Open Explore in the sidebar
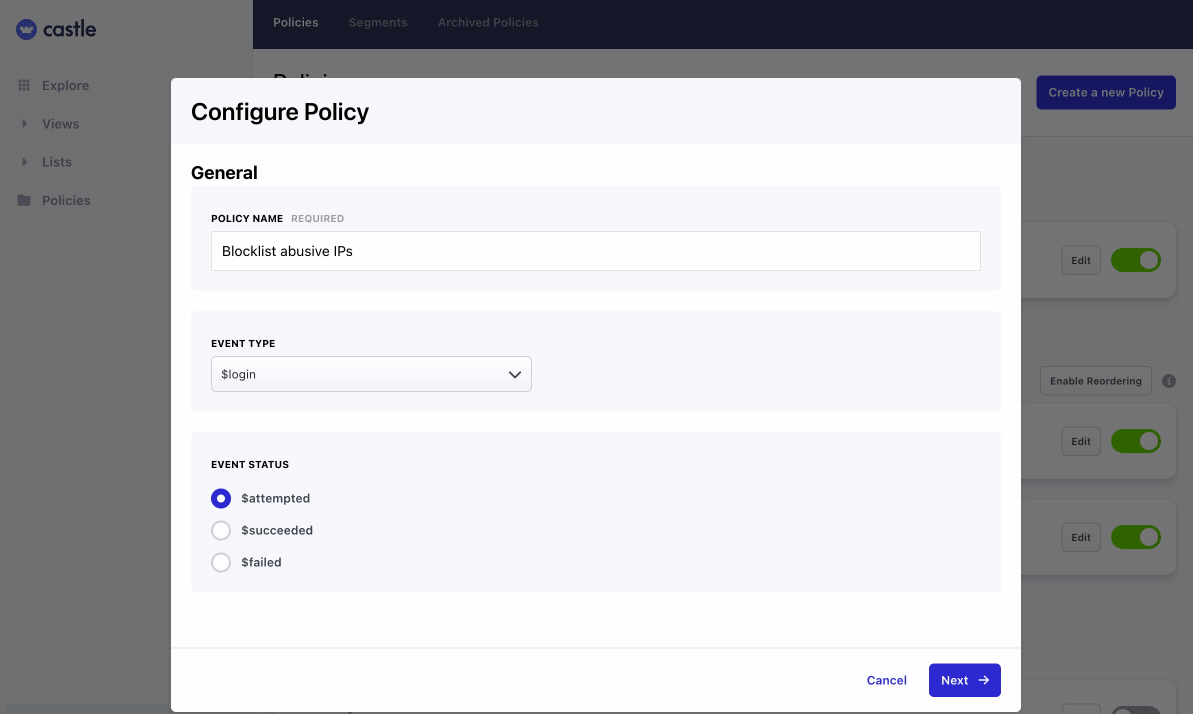Viewport: 1193px width, 714px height. click(65, 85)
